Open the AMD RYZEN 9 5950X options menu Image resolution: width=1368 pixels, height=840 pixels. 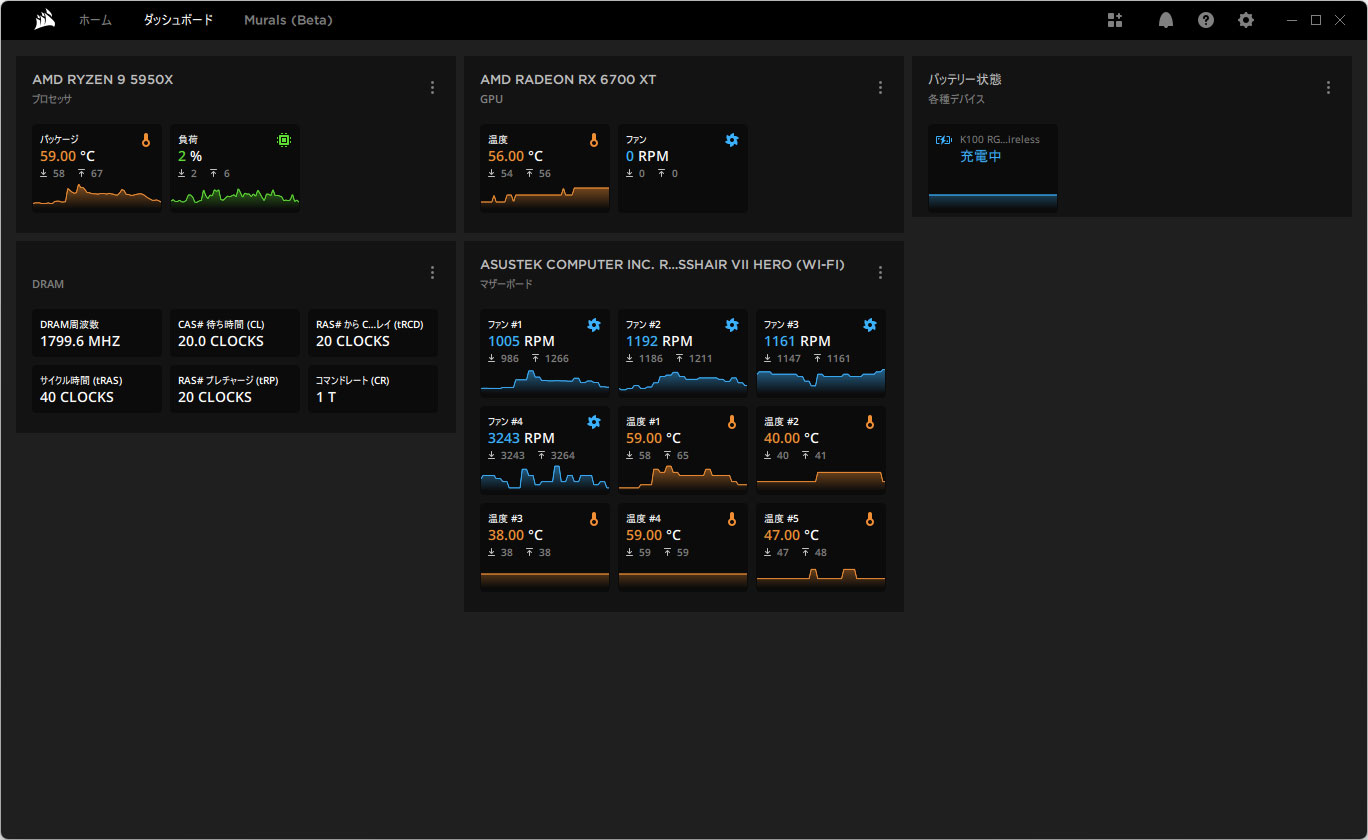pyautogui.click(x=432, y=88)
